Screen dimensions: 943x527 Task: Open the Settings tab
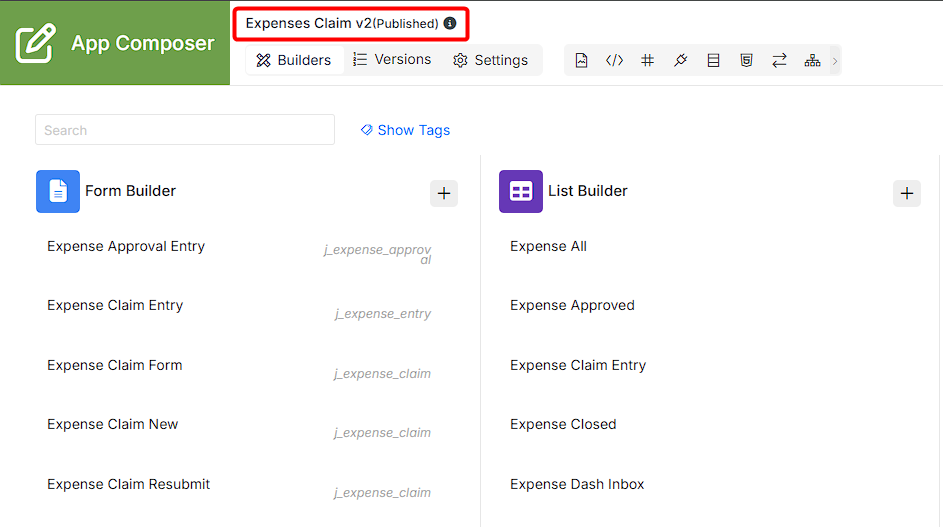pyautogui.click(x=490, y=60)
